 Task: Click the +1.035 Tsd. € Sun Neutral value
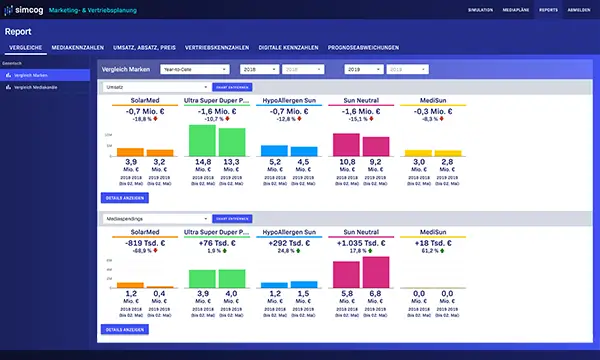click(x=361, y=243)
